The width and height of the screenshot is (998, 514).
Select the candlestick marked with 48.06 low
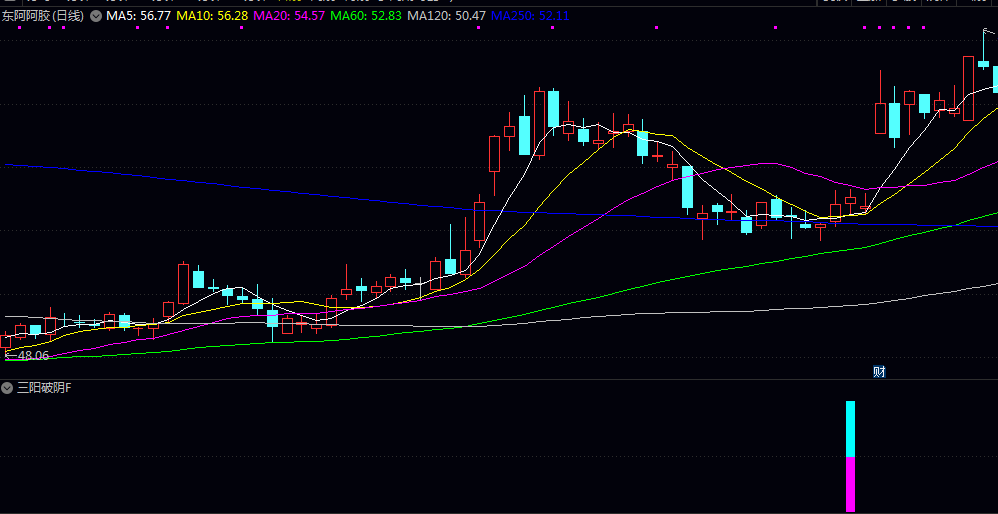click(x=6, y=342)
